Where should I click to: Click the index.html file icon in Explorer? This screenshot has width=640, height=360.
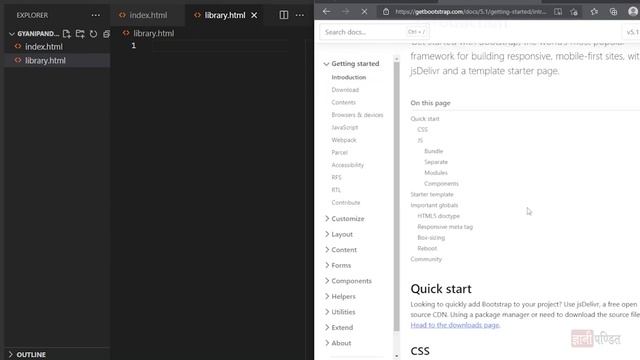coord(18,47)
